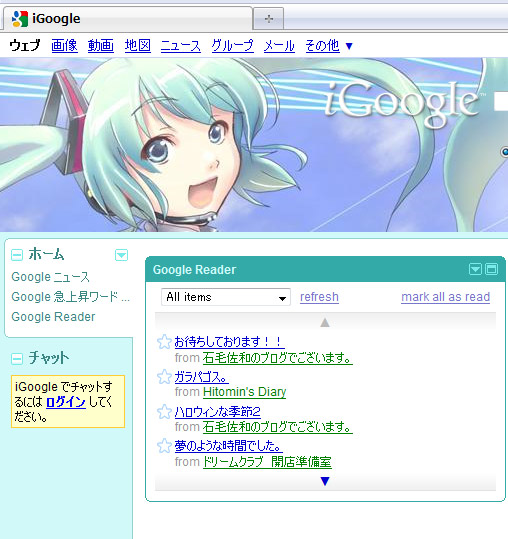Star the 夢のような時間でした item

point(164,446)
